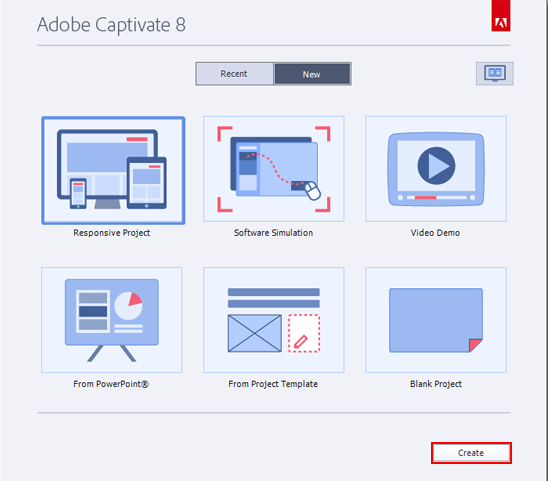Click the 'From PowerPoint®' text label
The image size is (548, 481).
click(x=111, y=384)
